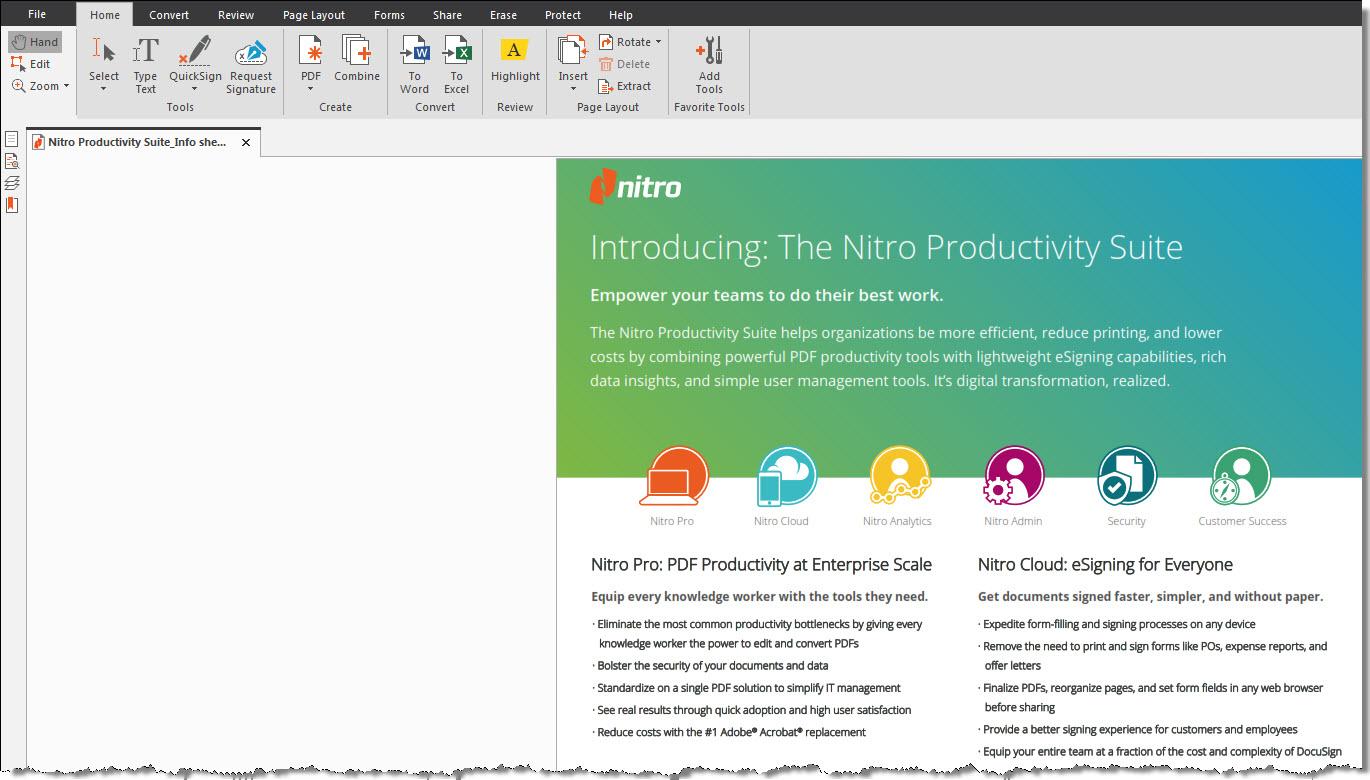Click the Insert pages icon
Viewport: 1370px width, 780px height.
click(573, 51)
